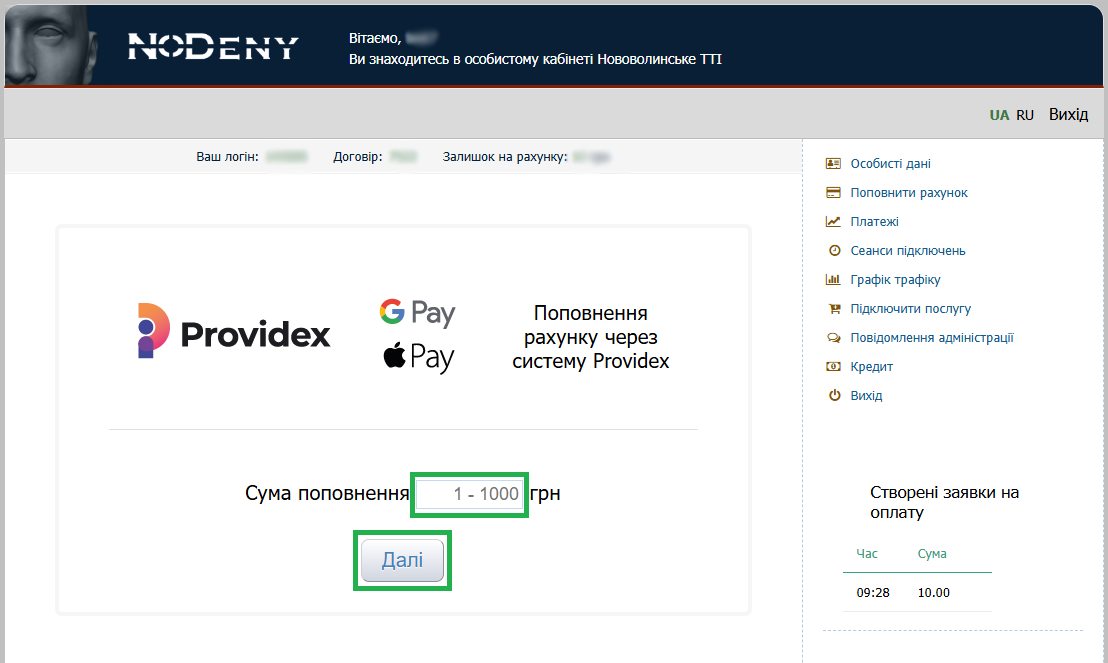Click the Providex logo
The image size is (1108, 663).
click(233, 331)
